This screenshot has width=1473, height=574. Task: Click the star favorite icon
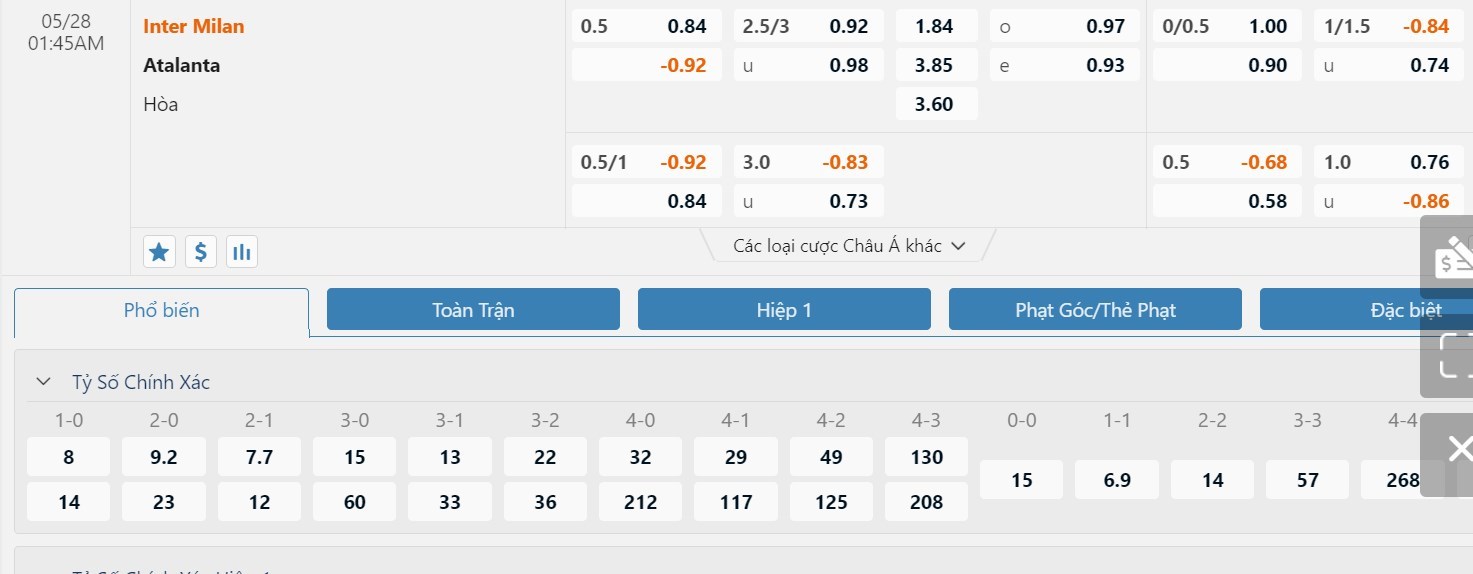click(159, 252)
